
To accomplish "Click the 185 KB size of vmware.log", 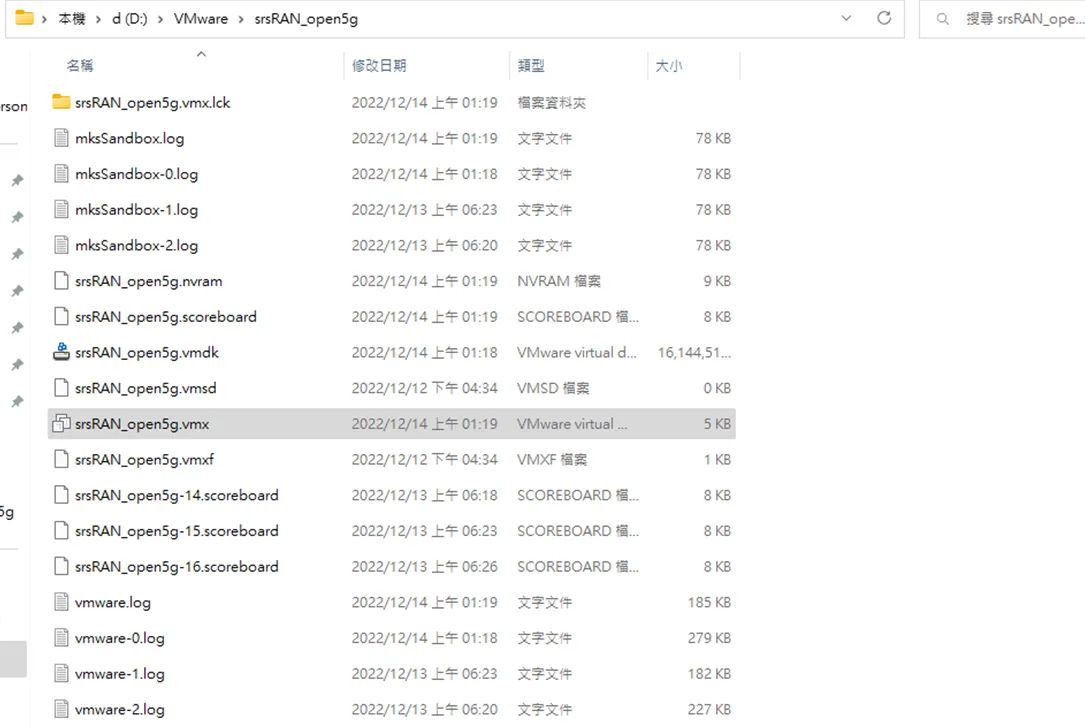I will [x=709, y=602].
